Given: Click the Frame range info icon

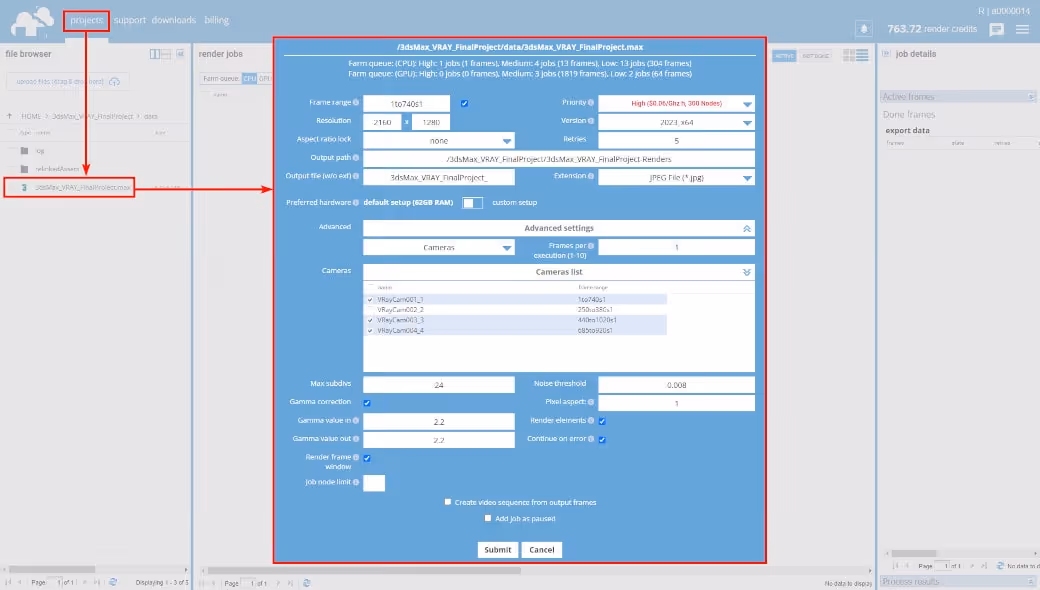Looking at the screenshot, I should (356, 103).
